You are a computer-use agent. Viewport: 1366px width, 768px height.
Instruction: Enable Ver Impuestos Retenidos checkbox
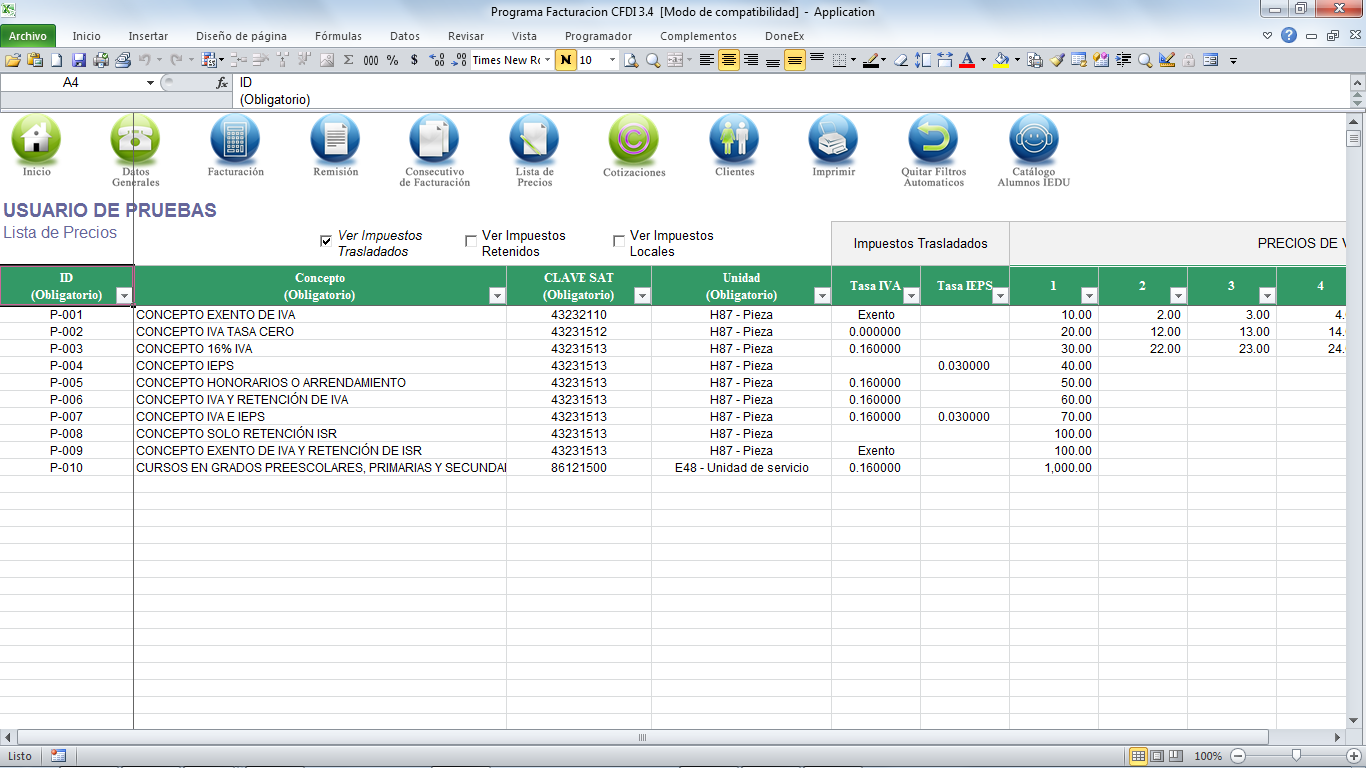[x=471, y=241]
